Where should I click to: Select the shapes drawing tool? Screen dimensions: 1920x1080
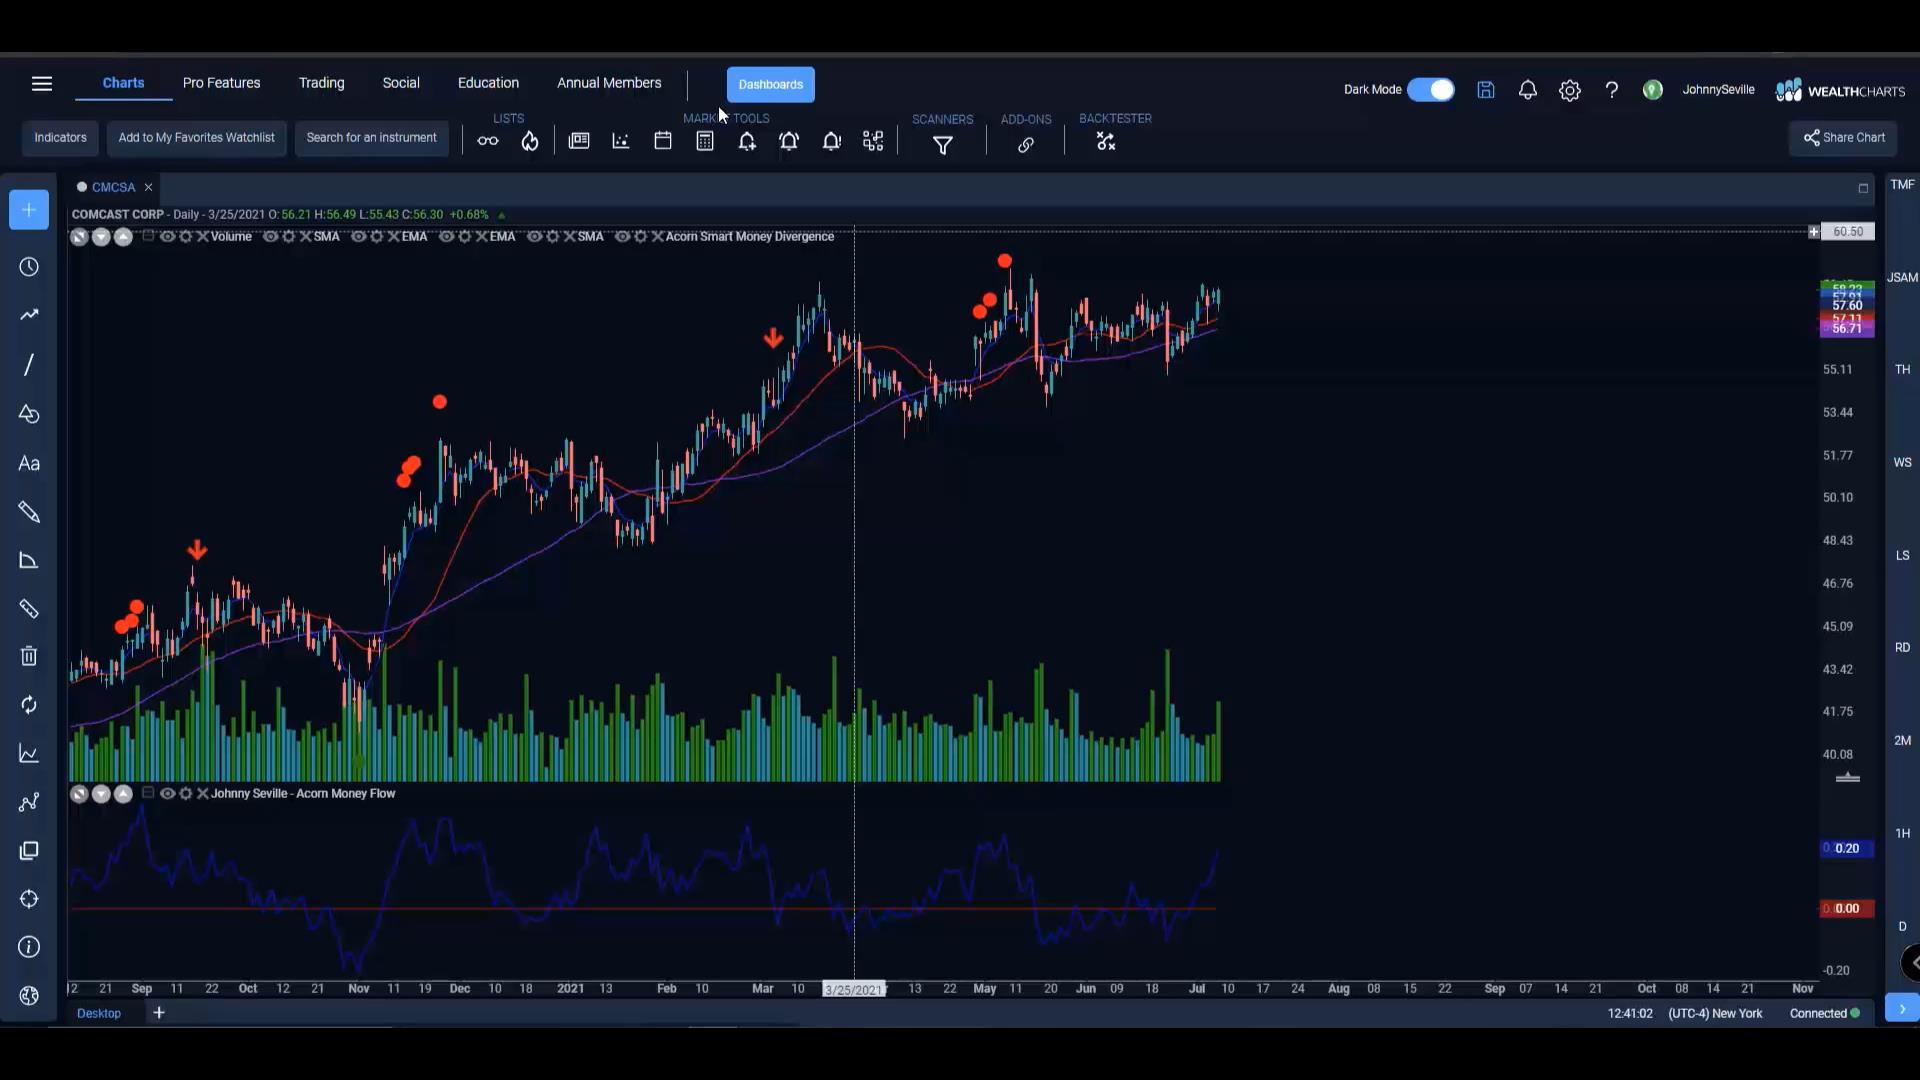[x=29, y=414]
